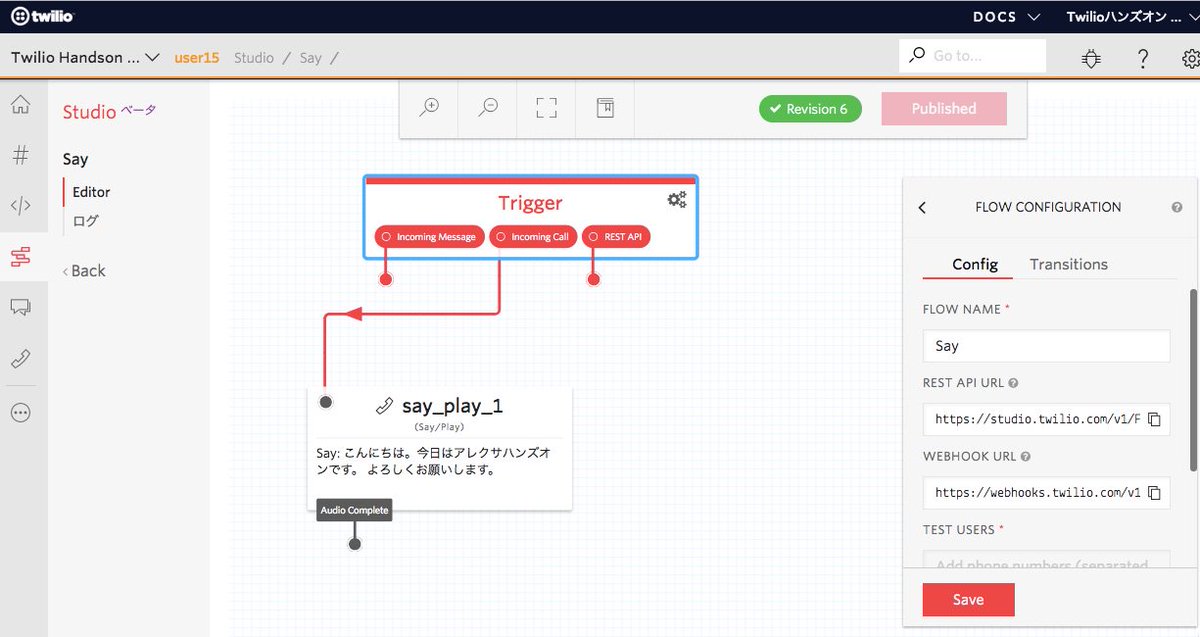Click the REST API output connector dot

click(x=593, y=279)
